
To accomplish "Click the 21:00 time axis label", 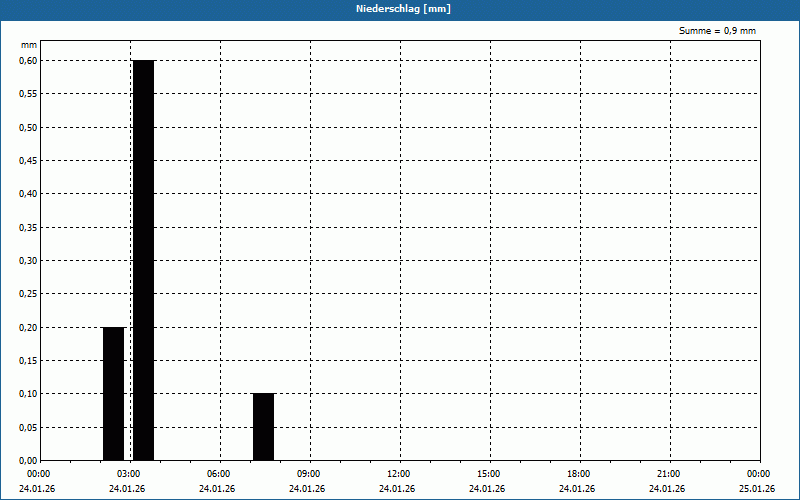I will coord(668,473).
